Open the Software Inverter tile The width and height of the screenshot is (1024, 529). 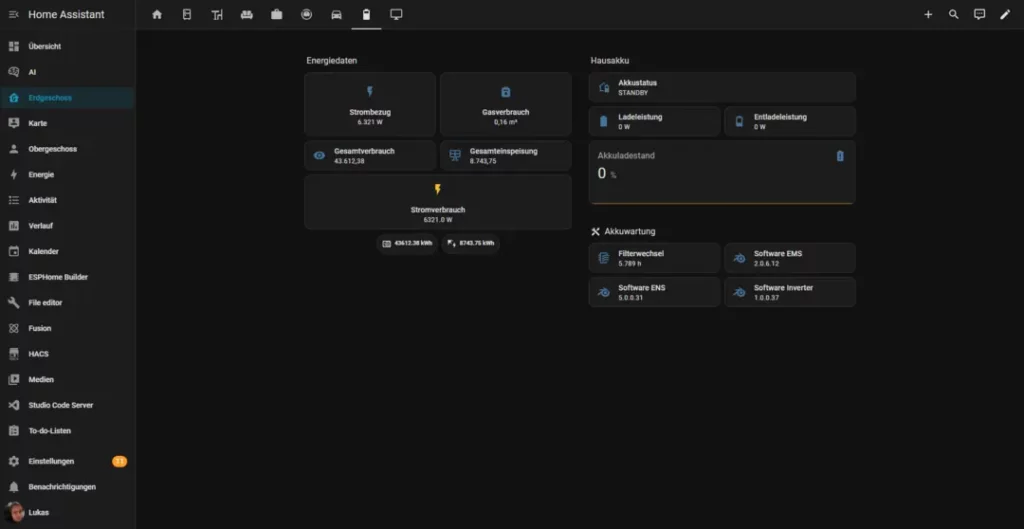coord(790,292)
